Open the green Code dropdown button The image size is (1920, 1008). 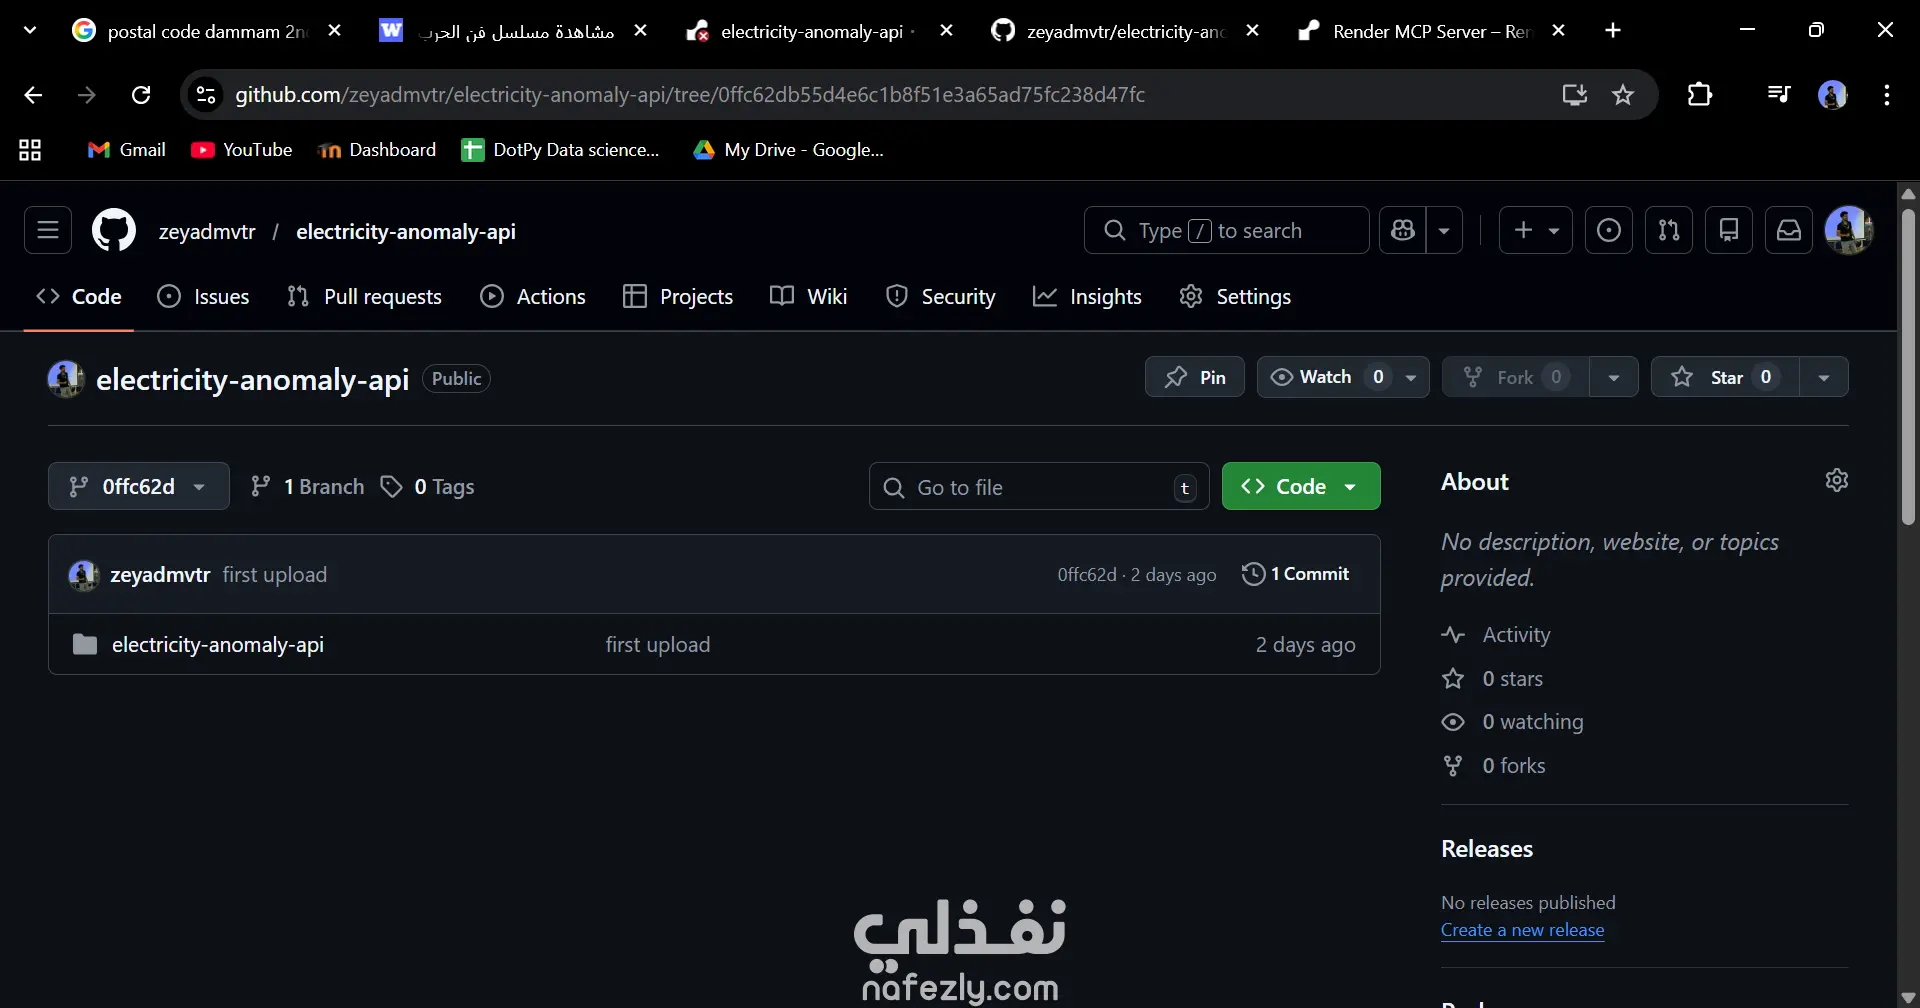(x=1301, y=486)
